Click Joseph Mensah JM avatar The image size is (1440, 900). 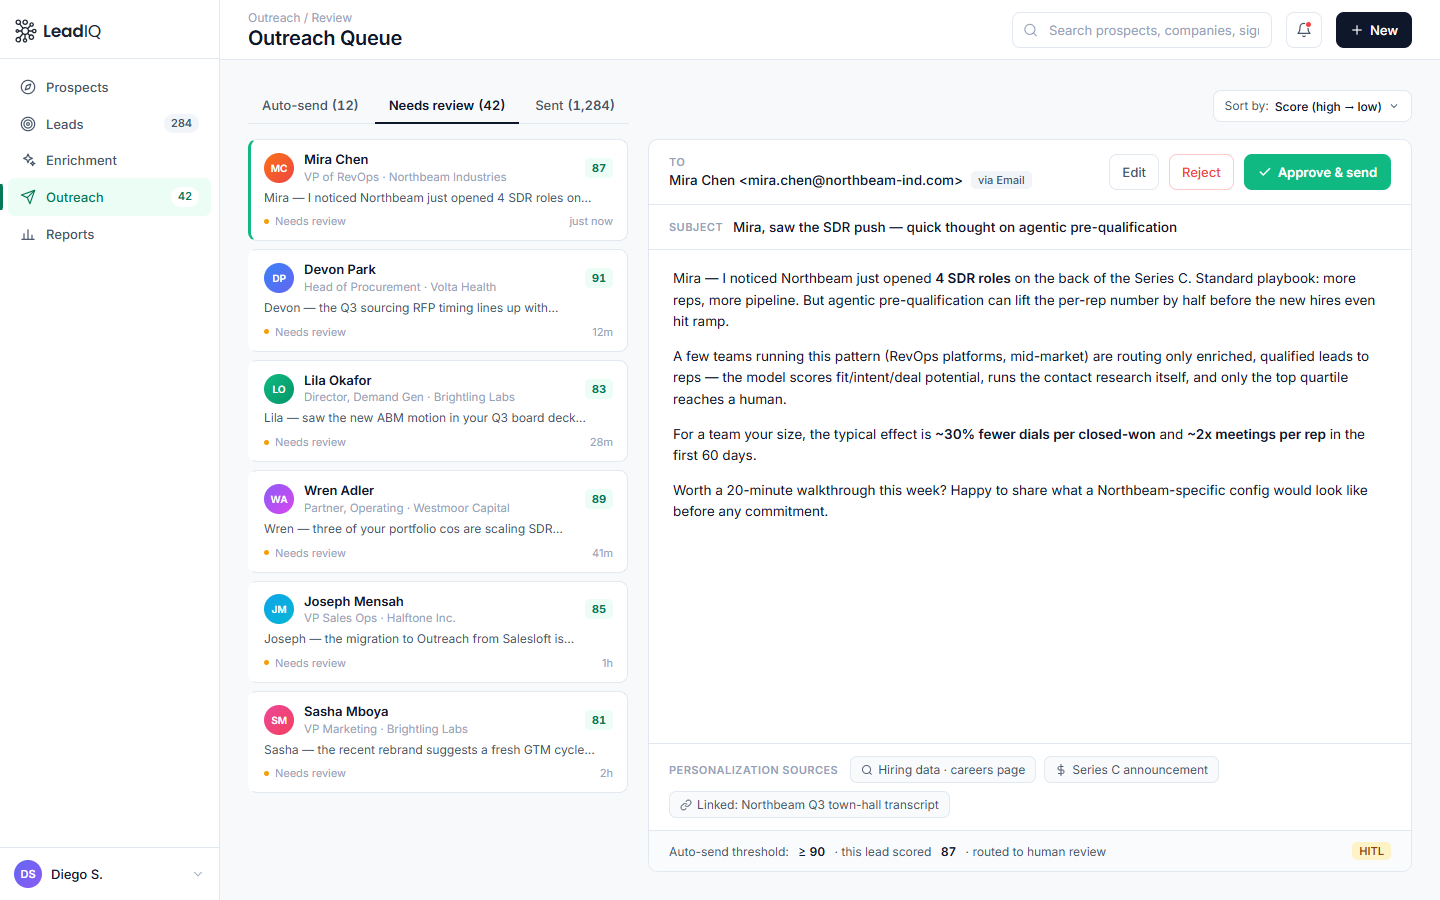[279, 609]
